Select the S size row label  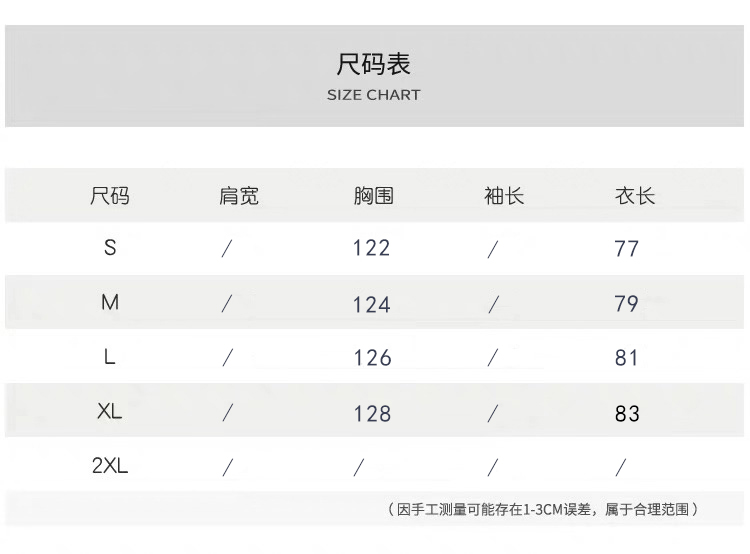tap(110, 247)
